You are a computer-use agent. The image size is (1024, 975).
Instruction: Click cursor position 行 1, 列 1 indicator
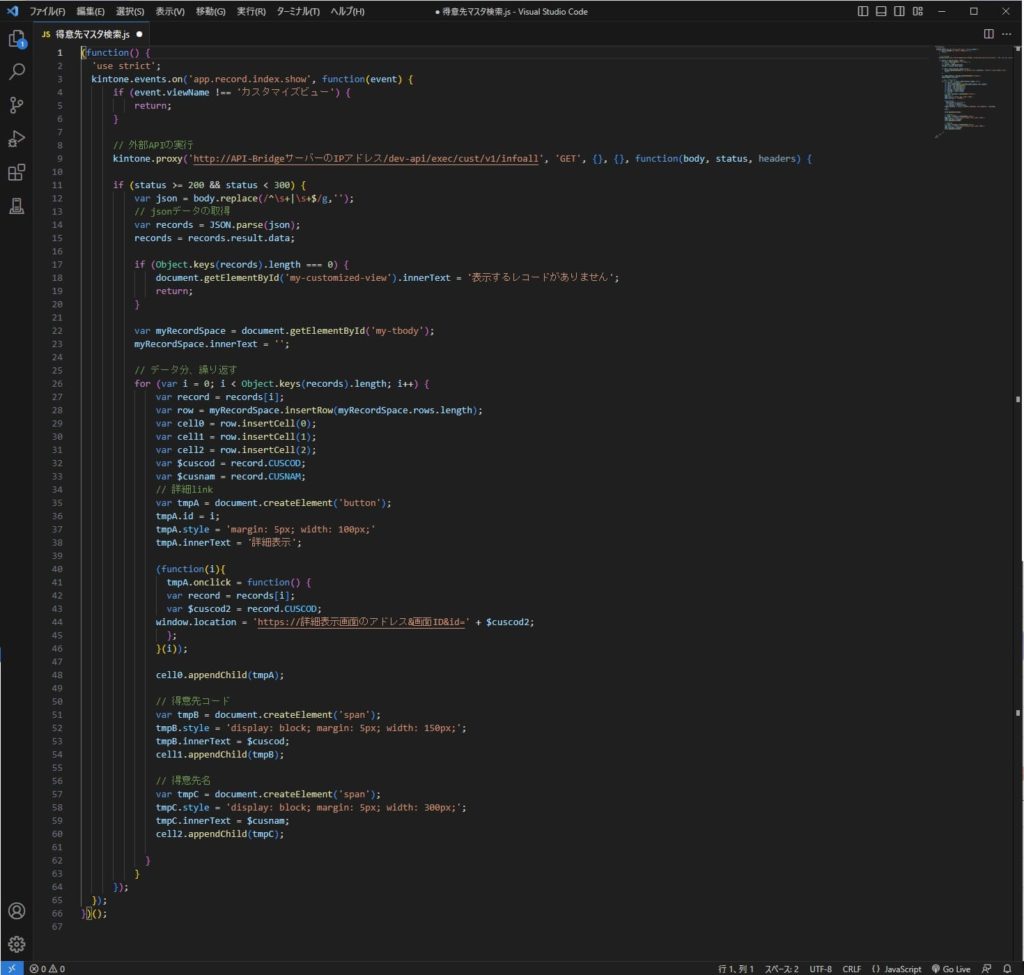point(735,969)
